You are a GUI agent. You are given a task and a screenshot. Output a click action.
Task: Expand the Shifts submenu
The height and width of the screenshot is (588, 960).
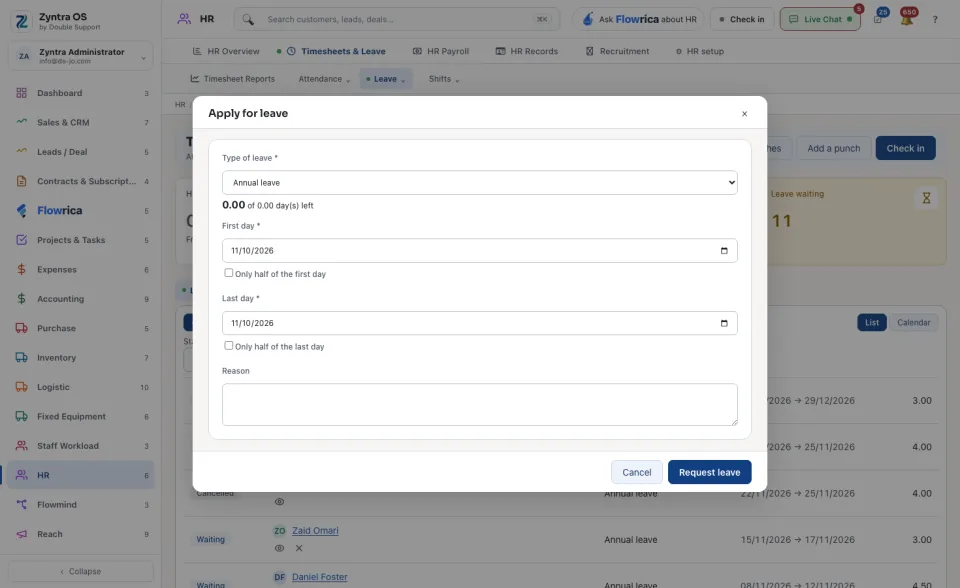click(x=444, y=79)
